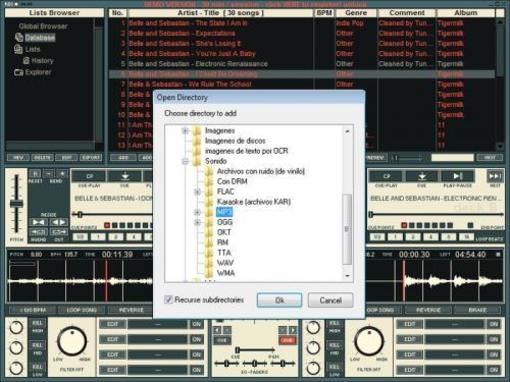Open Explorer in the Lists Browser
Image resolution: width=510 pixels, height=382 pixels.
pyautogui.click(x=38, y=72)
